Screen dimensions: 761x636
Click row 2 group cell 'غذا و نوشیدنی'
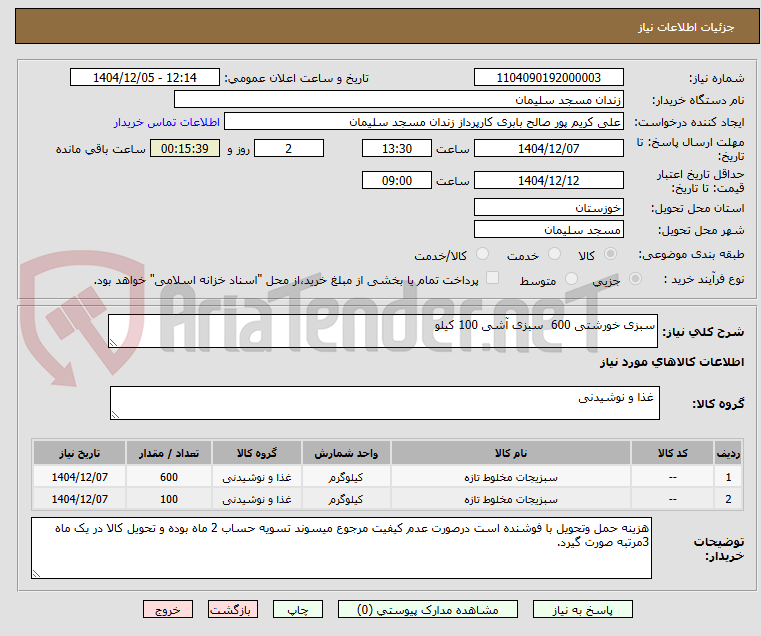(x=257, y=499)
